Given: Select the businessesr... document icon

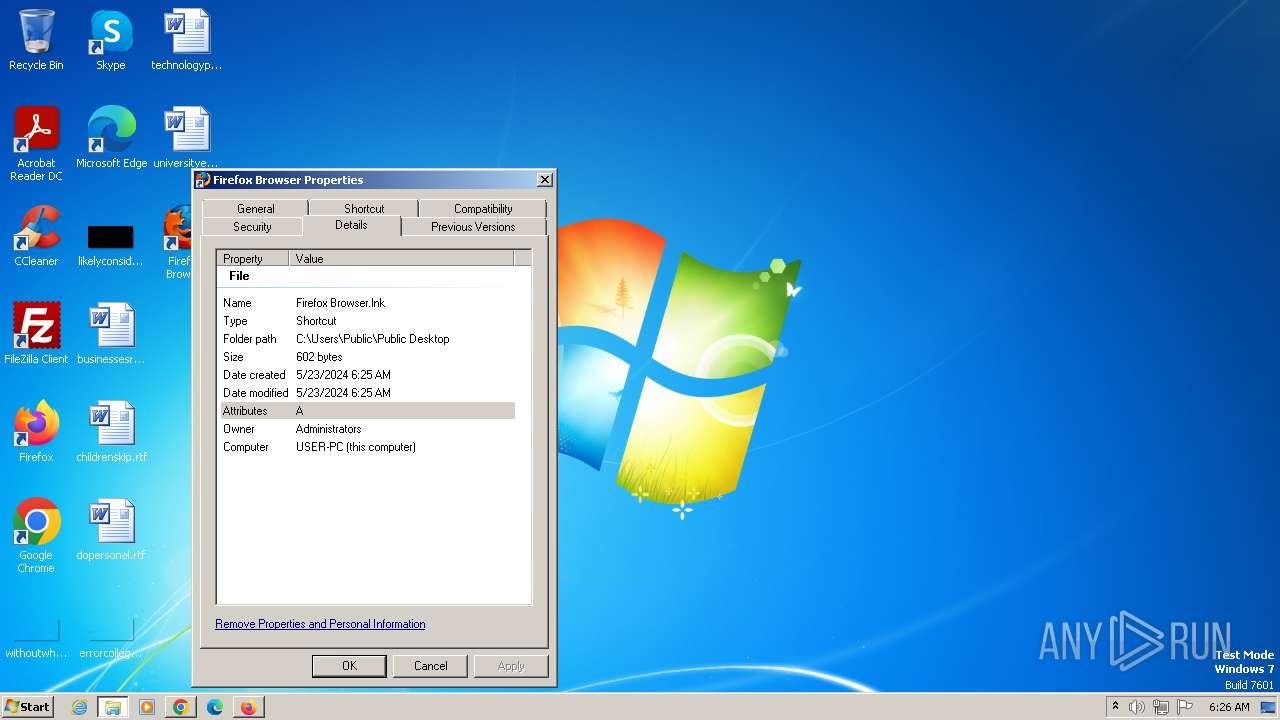Looking at the screenshot, I should click(x=111, y=333).
